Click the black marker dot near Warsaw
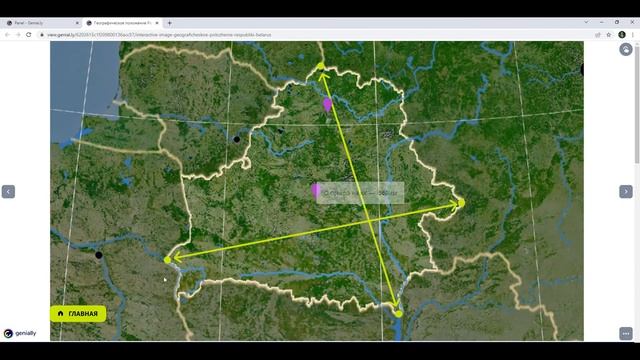640x360 pixels. (x=99, y=255)
